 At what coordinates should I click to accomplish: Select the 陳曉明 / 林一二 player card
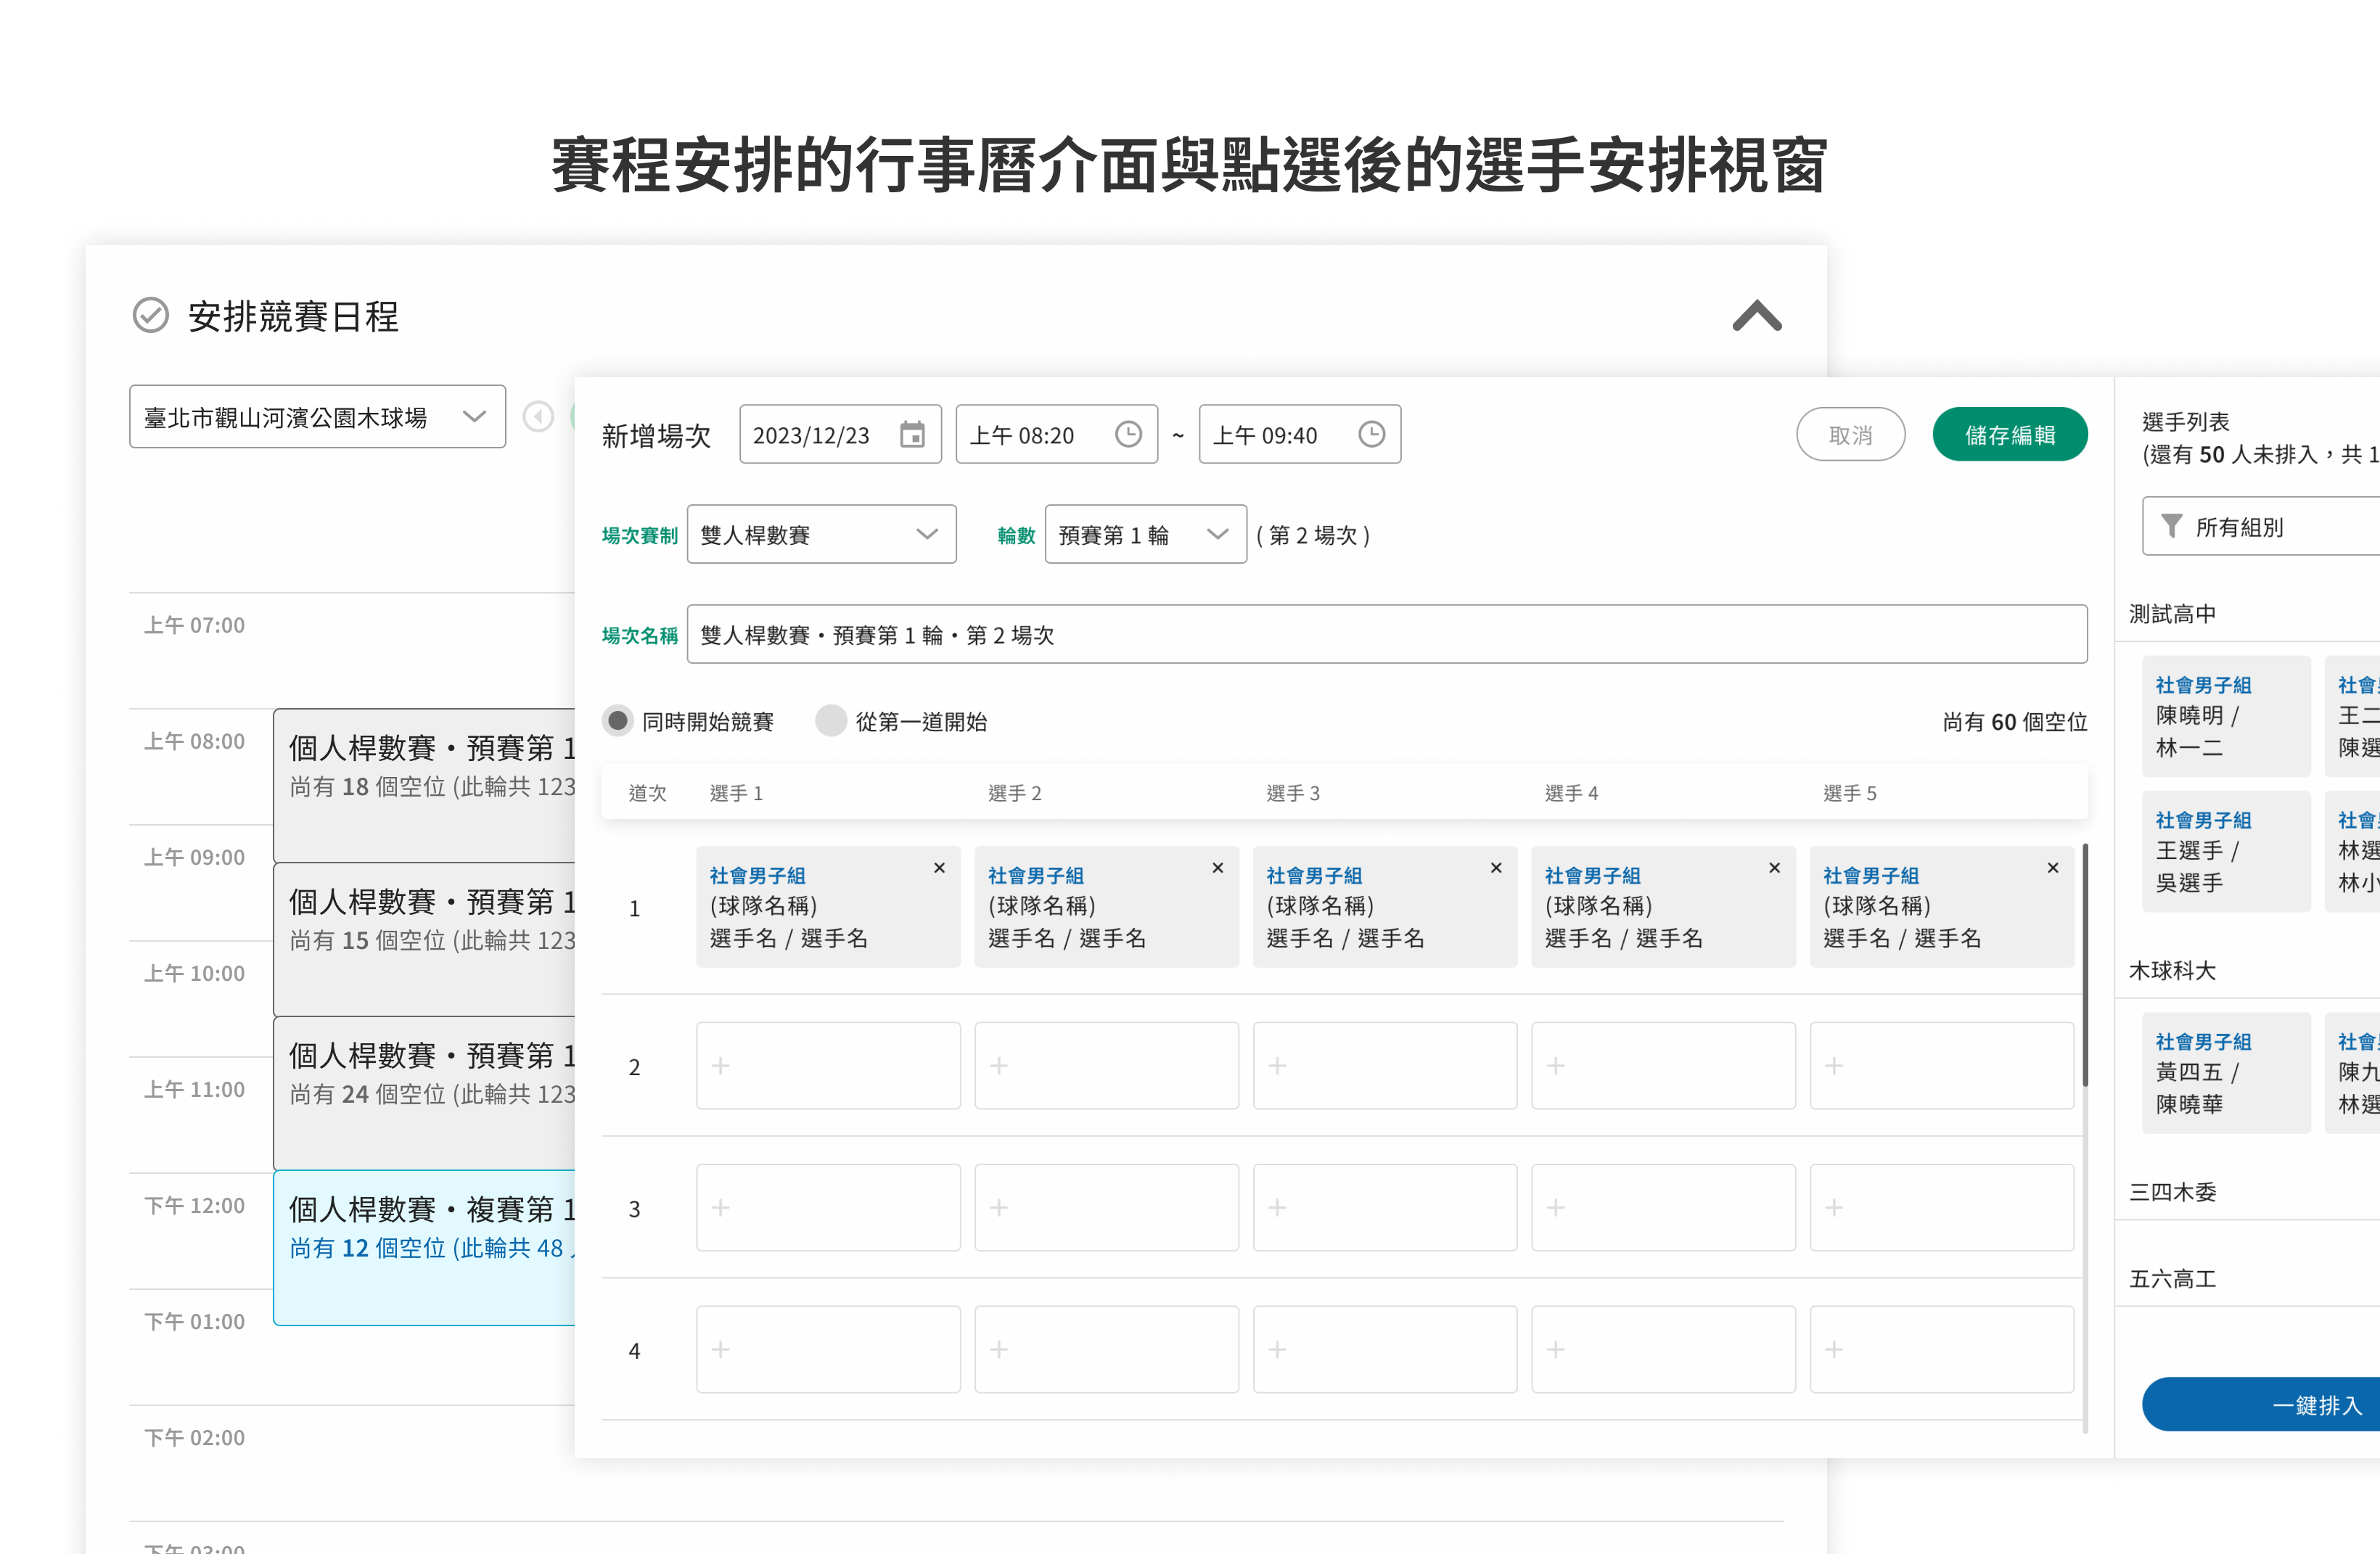pyautogui.click(x=2226, y=716)
